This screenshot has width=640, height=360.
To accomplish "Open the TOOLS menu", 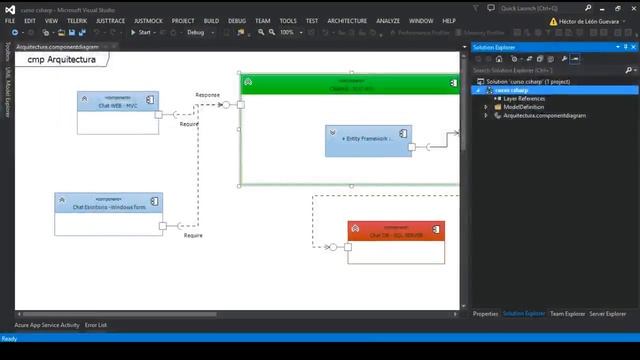I will pyautogui.click(x=288, y=21).
